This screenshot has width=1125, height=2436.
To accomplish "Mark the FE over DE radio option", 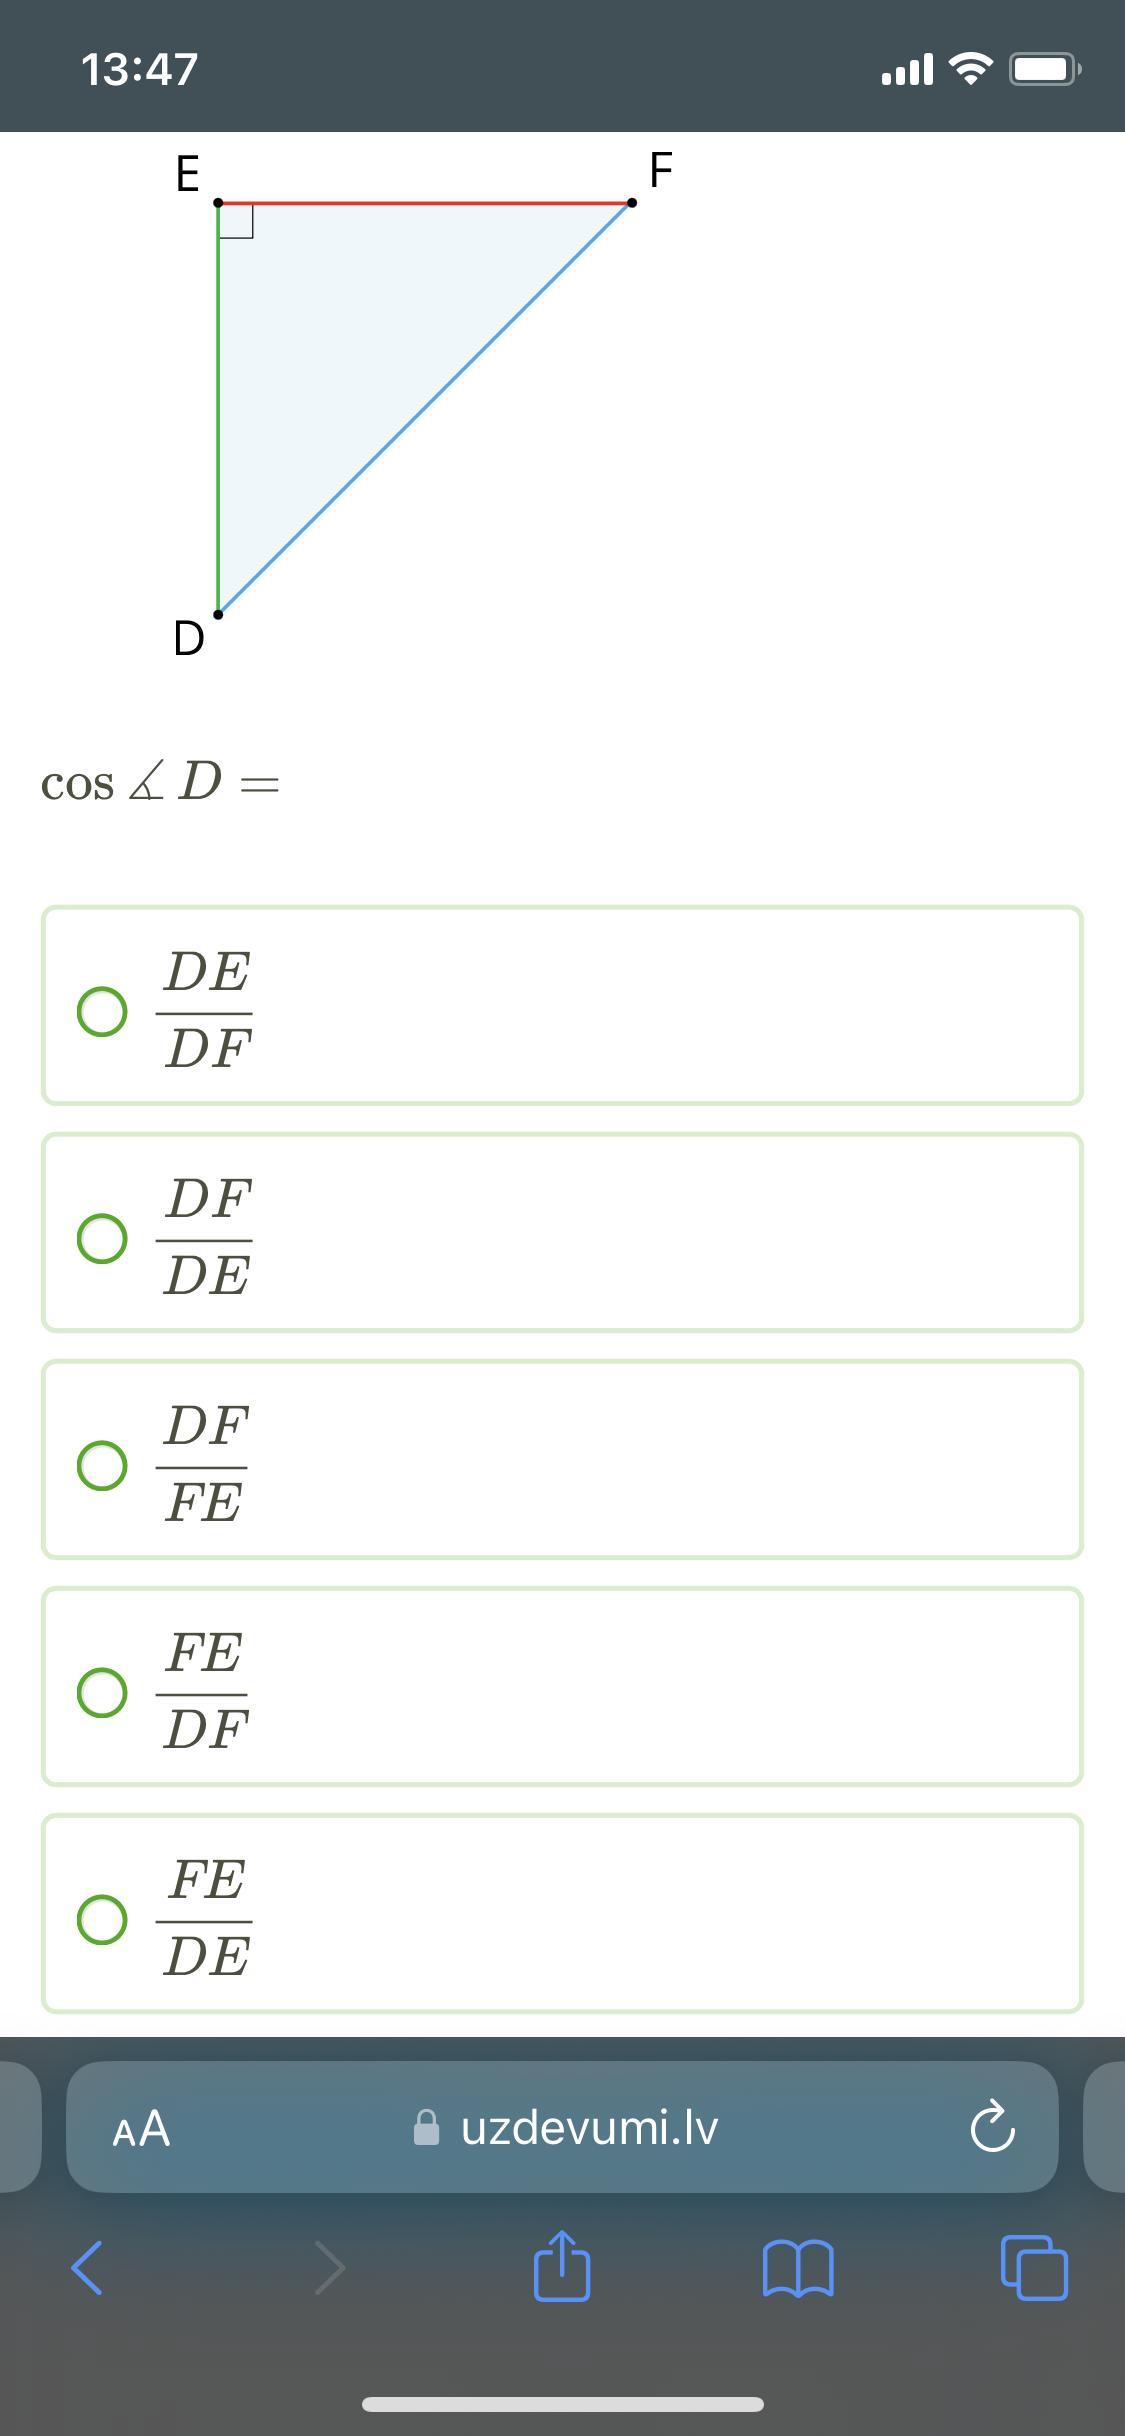I will pos(102,1919).
